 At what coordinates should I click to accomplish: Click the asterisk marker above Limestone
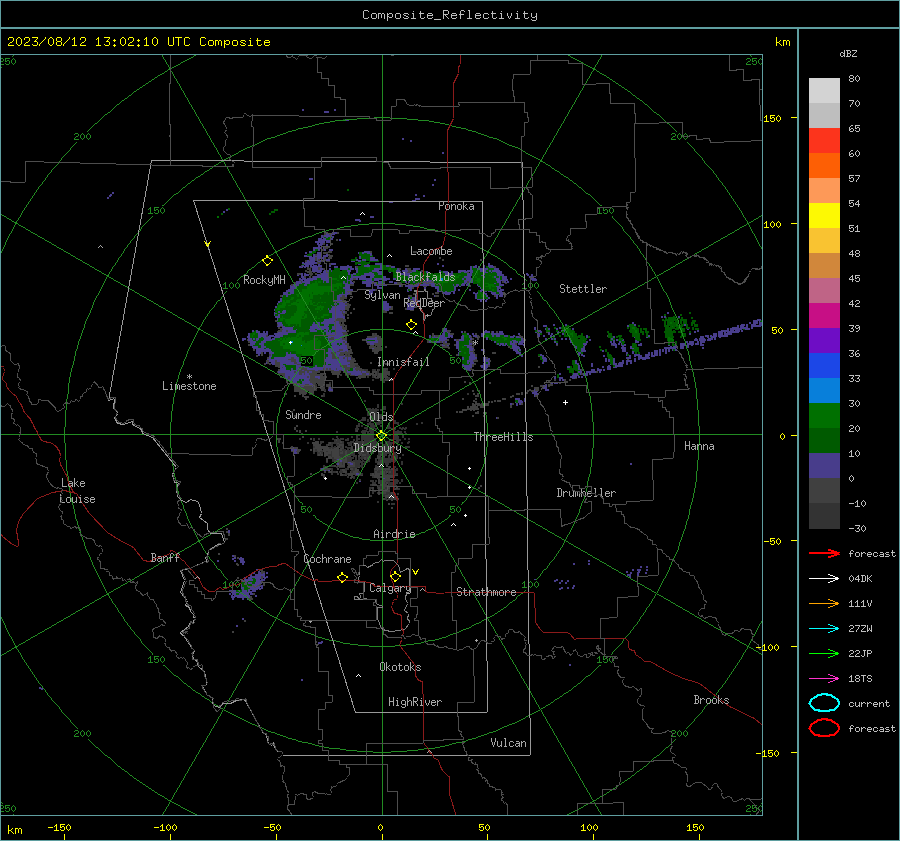click(x=189, y=377)
